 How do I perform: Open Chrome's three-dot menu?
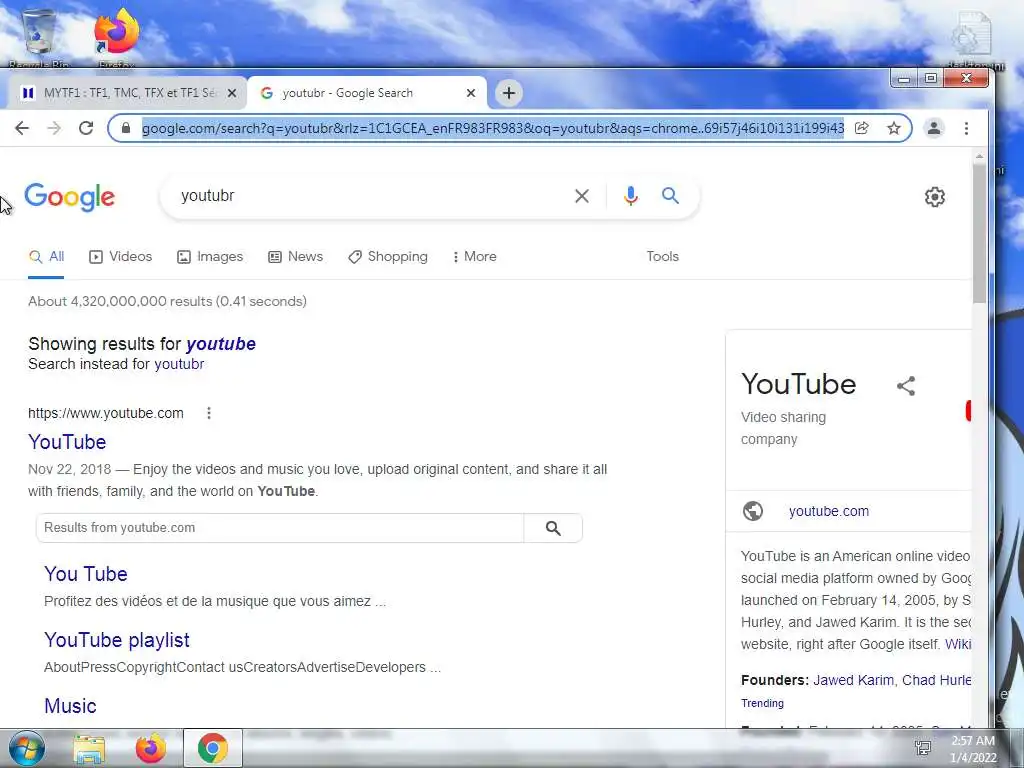[967, 128]
